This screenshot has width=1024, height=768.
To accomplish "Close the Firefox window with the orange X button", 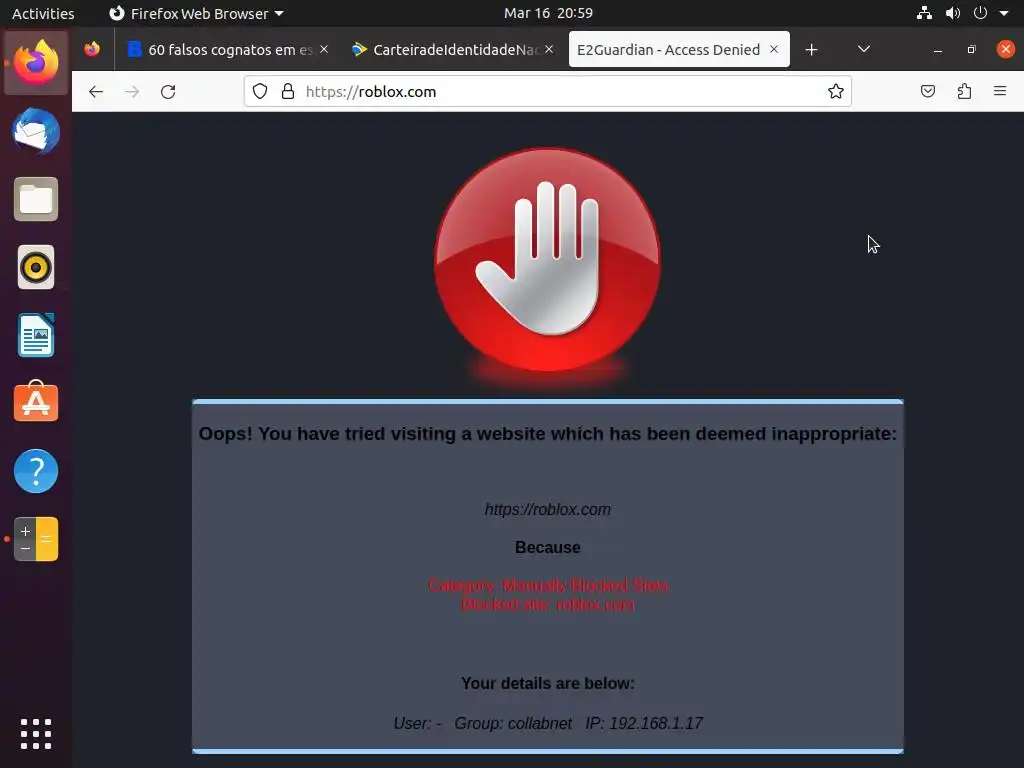I will (x=1005, y=49).
